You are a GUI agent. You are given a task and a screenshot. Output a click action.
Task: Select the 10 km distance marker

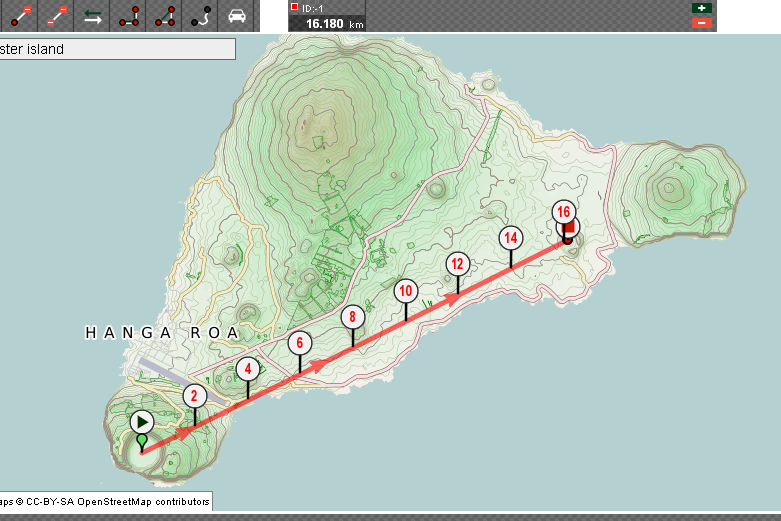coord(405,291)
